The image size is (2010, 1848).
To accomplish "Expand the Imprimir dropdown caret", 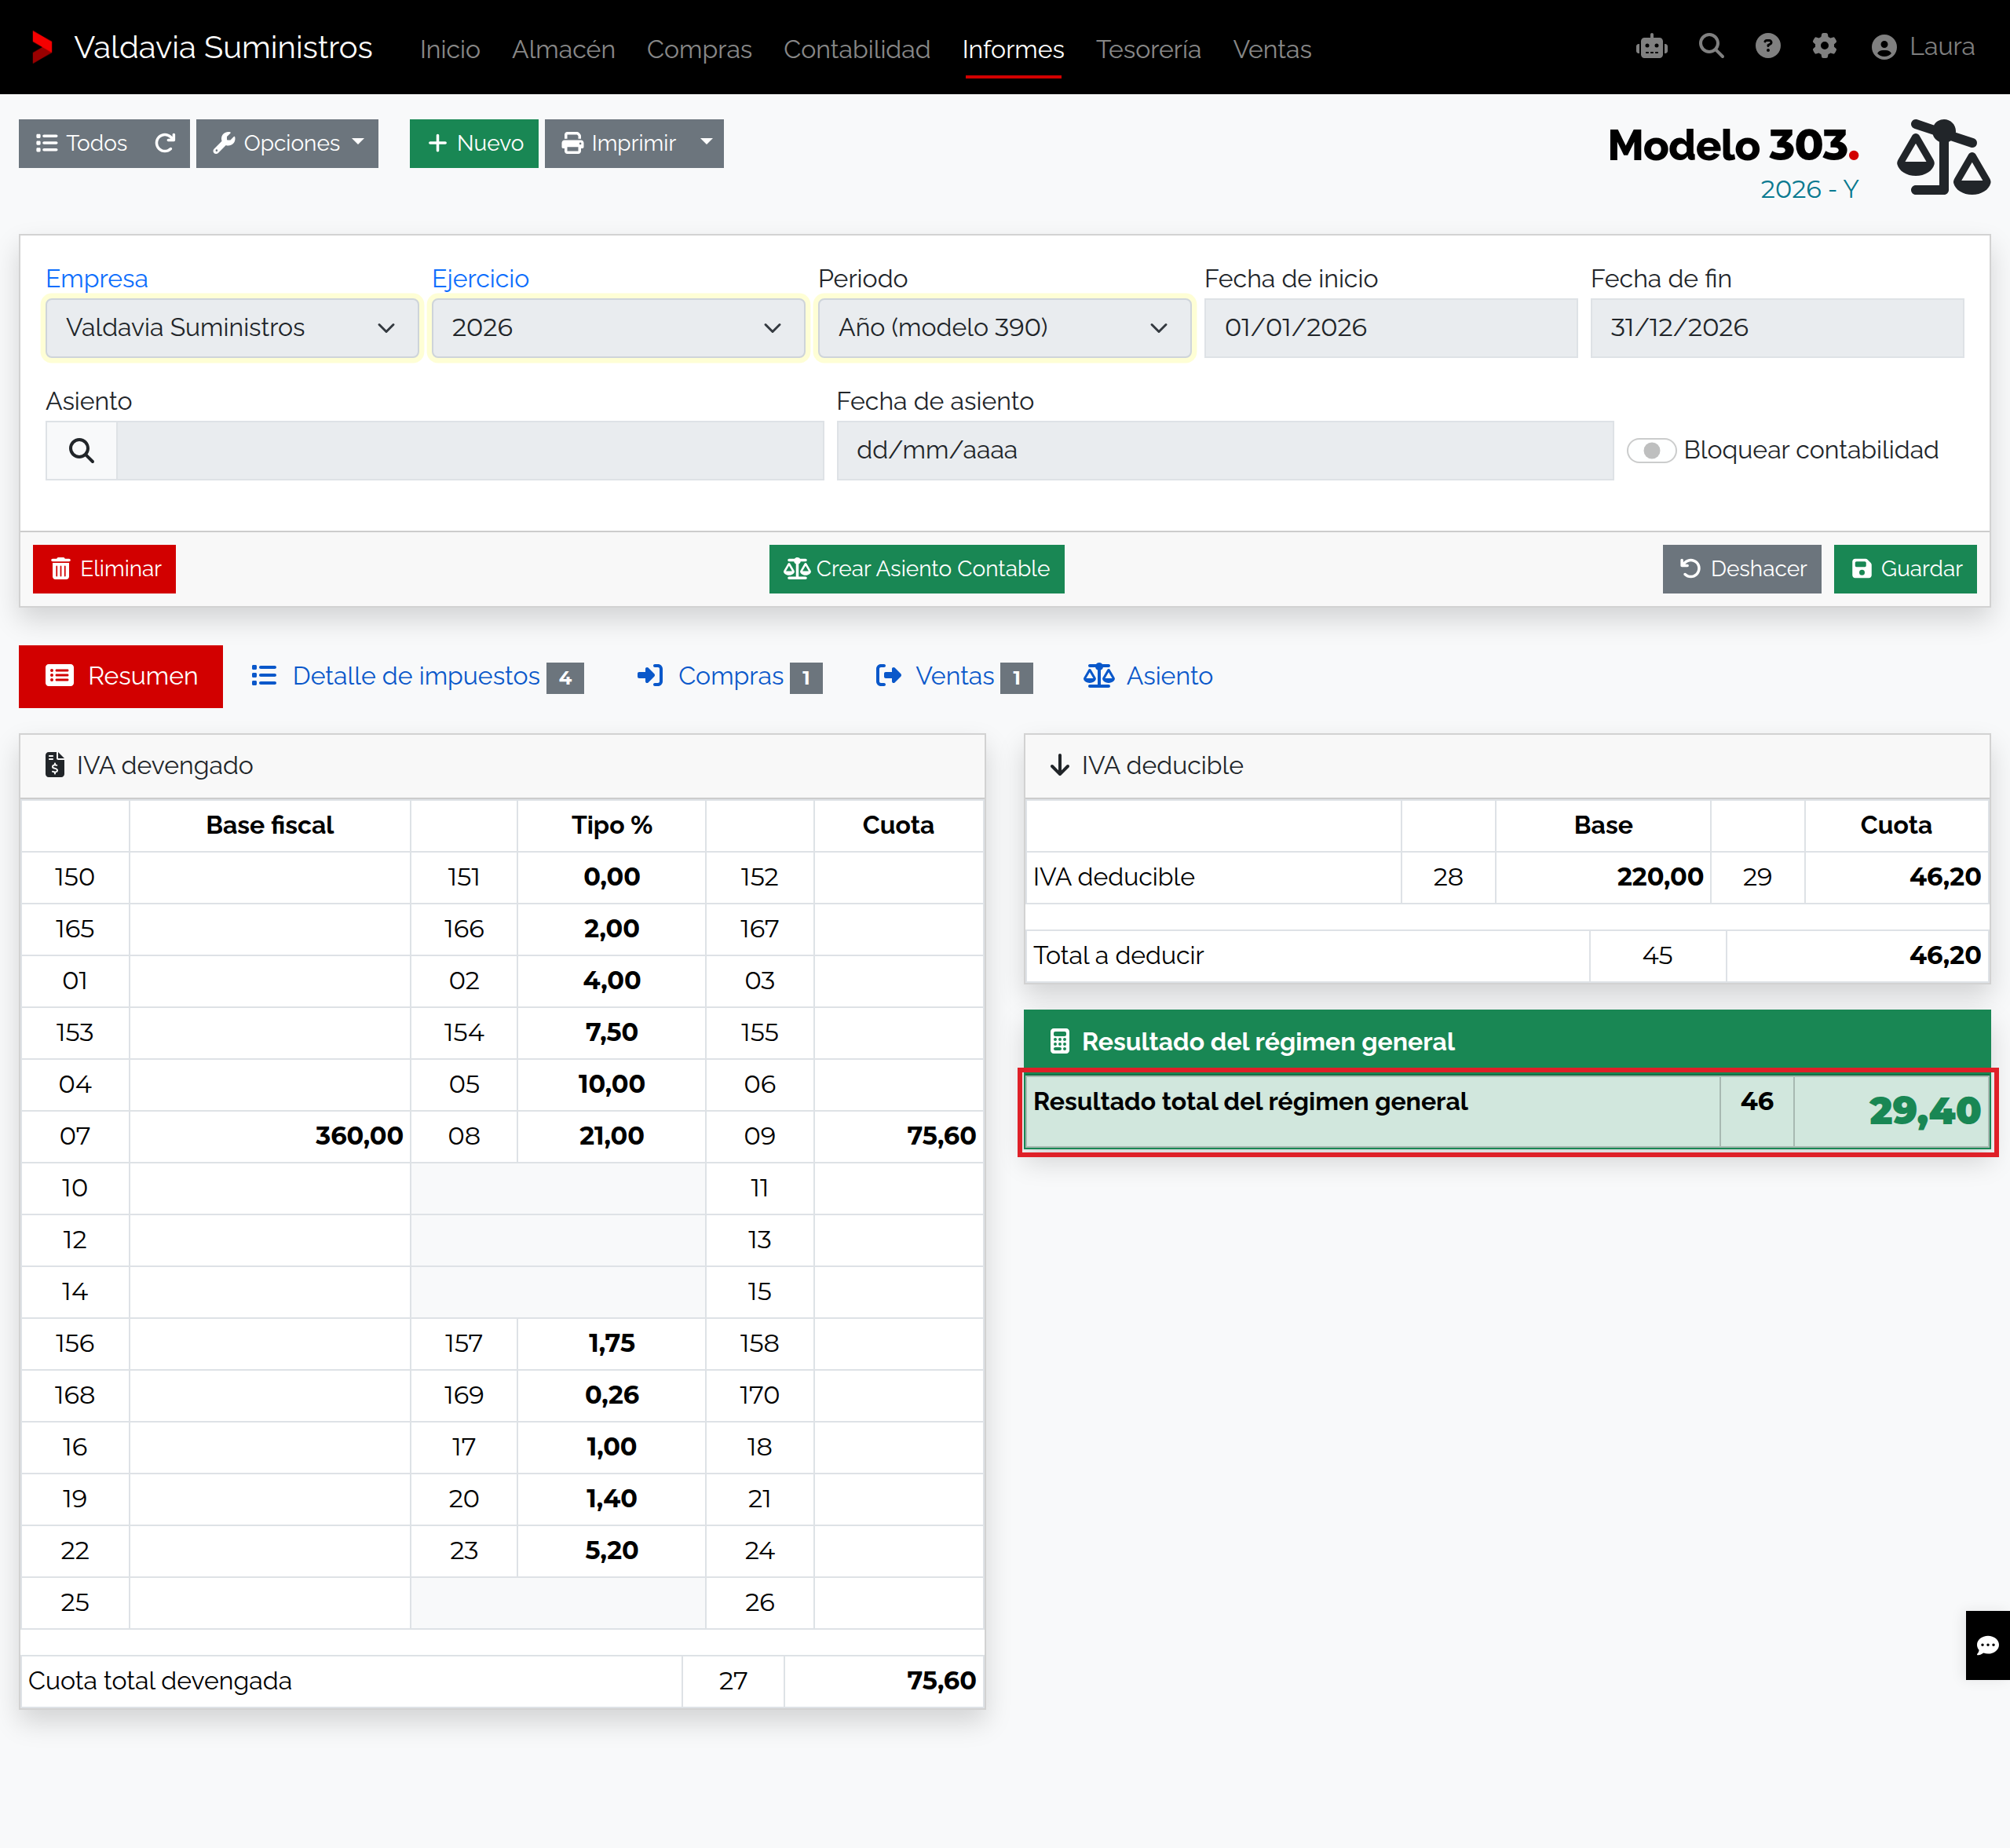I will (707, 143).
